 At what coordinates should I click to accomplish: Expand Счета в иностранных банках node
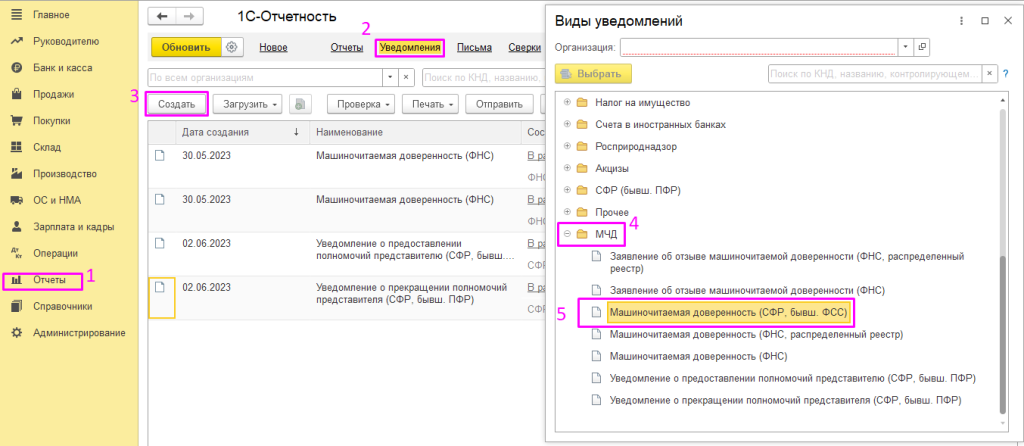566,125
